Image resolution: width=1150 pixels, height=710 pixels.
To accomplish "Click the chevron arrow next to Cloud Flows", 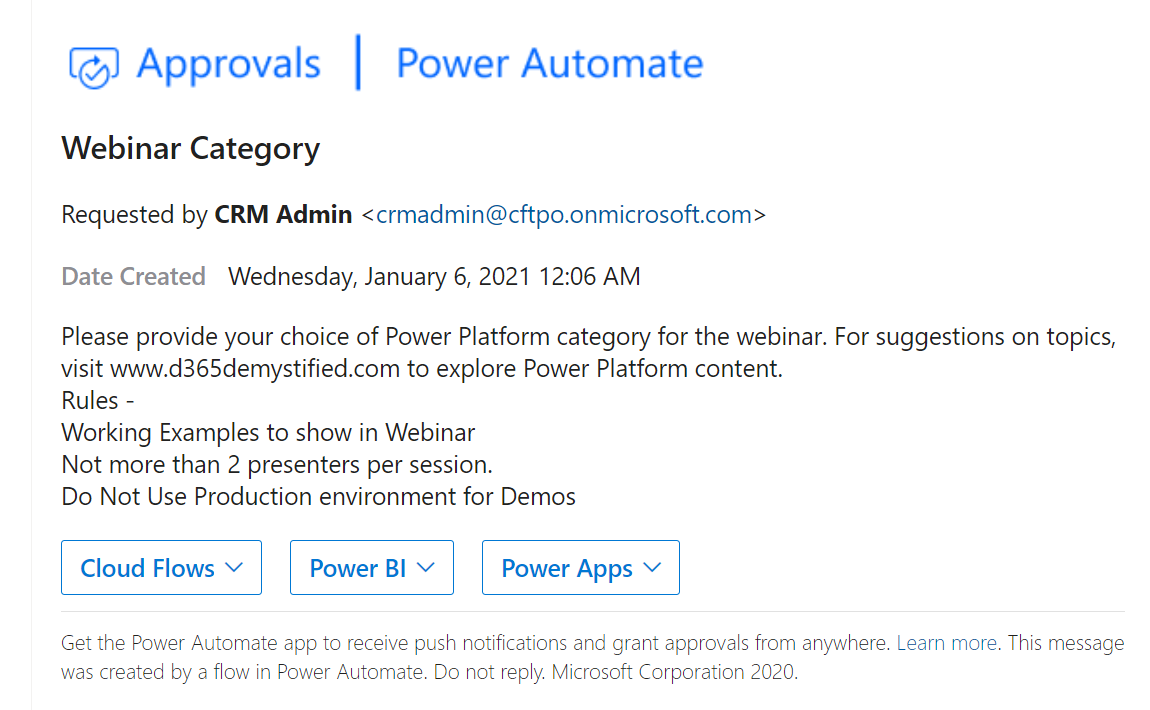I will pos(234,568).
